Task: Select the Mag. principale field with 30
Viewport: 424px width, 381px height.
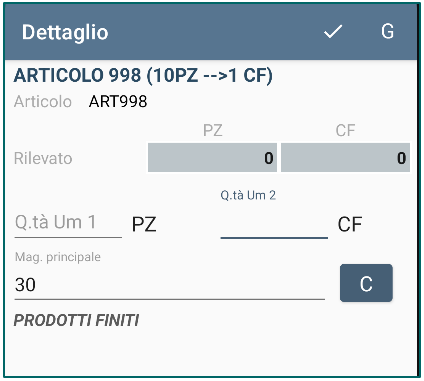Action: tap(170, 285)
